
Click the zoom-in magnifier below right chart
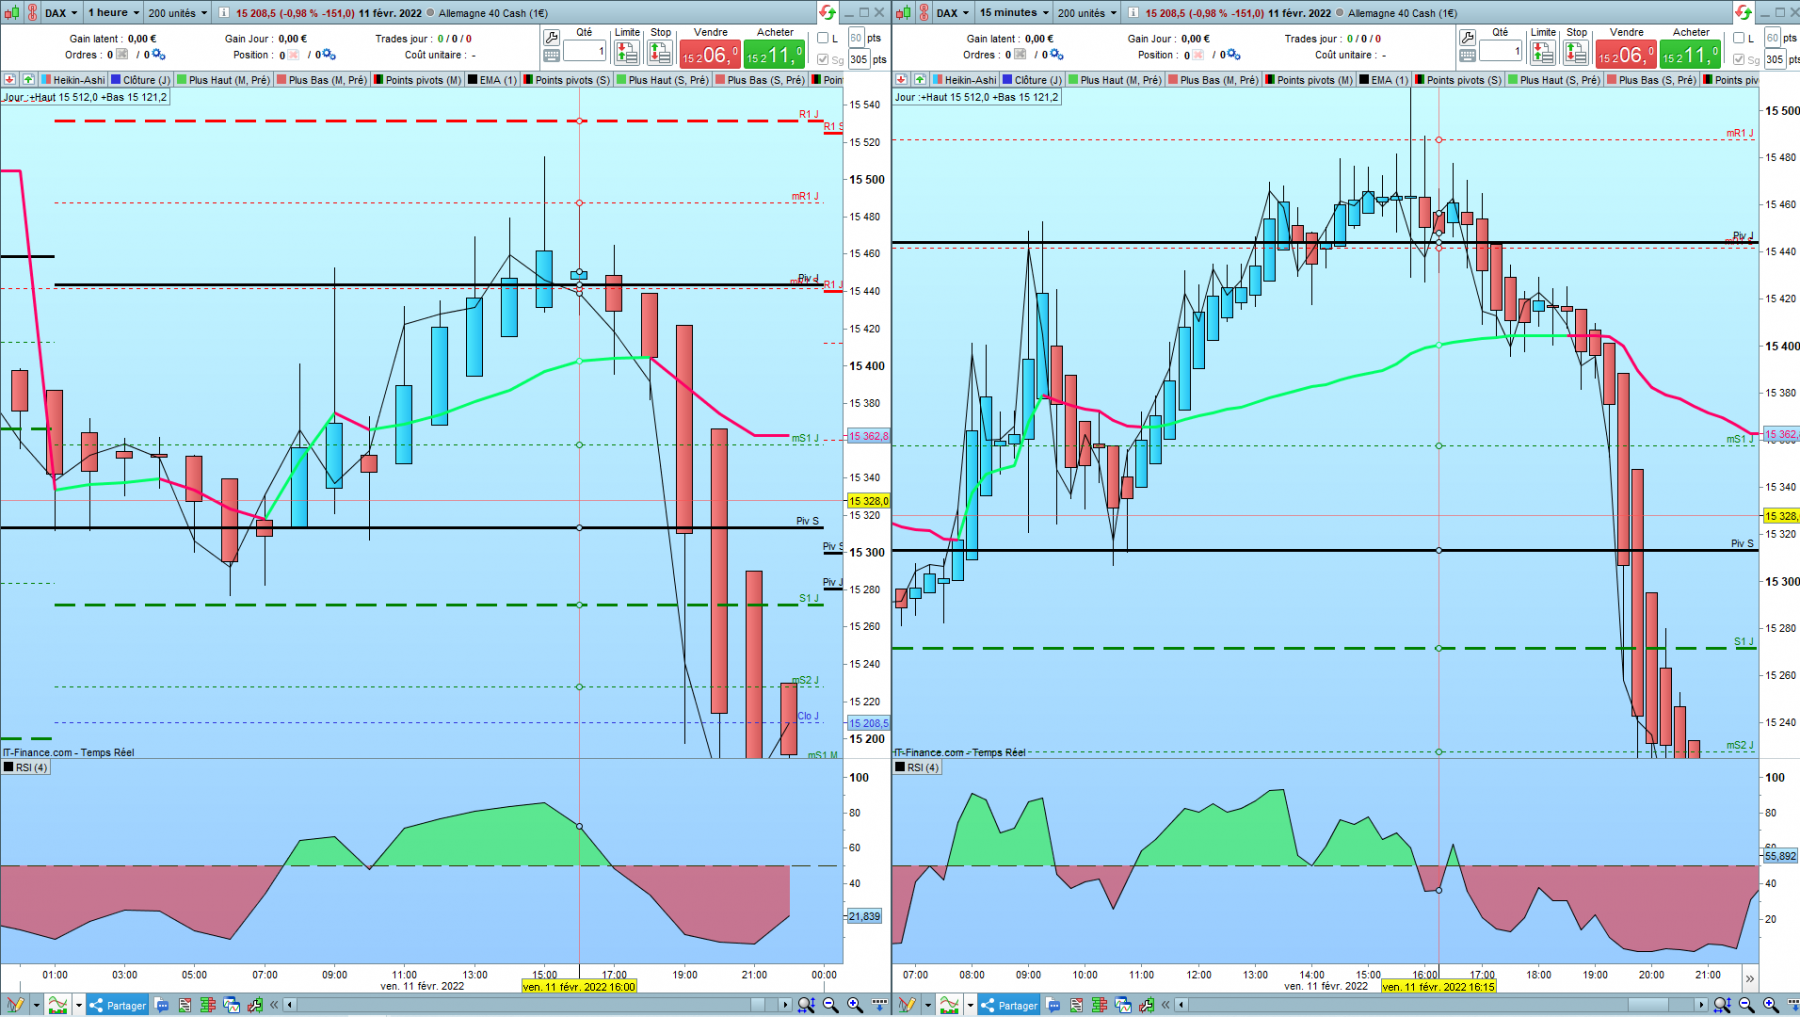[1770, 1005]
